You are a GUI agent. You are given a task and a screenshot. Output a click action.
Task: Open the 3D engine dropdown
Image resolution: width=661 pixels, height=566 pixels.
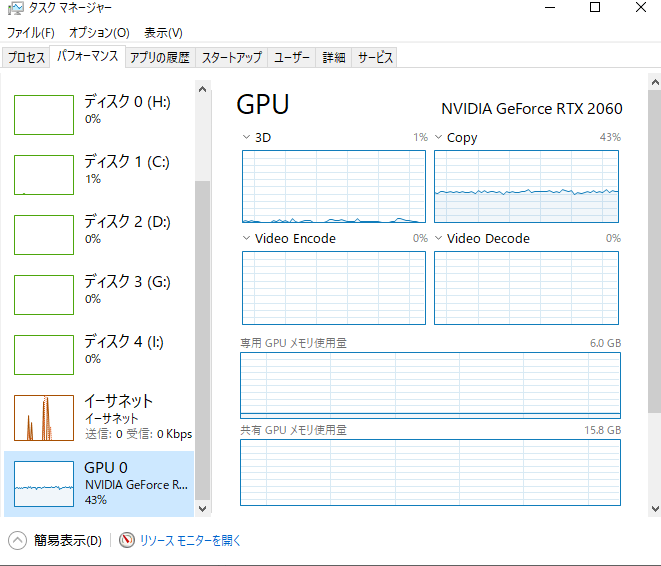click(x=248, y=137)
